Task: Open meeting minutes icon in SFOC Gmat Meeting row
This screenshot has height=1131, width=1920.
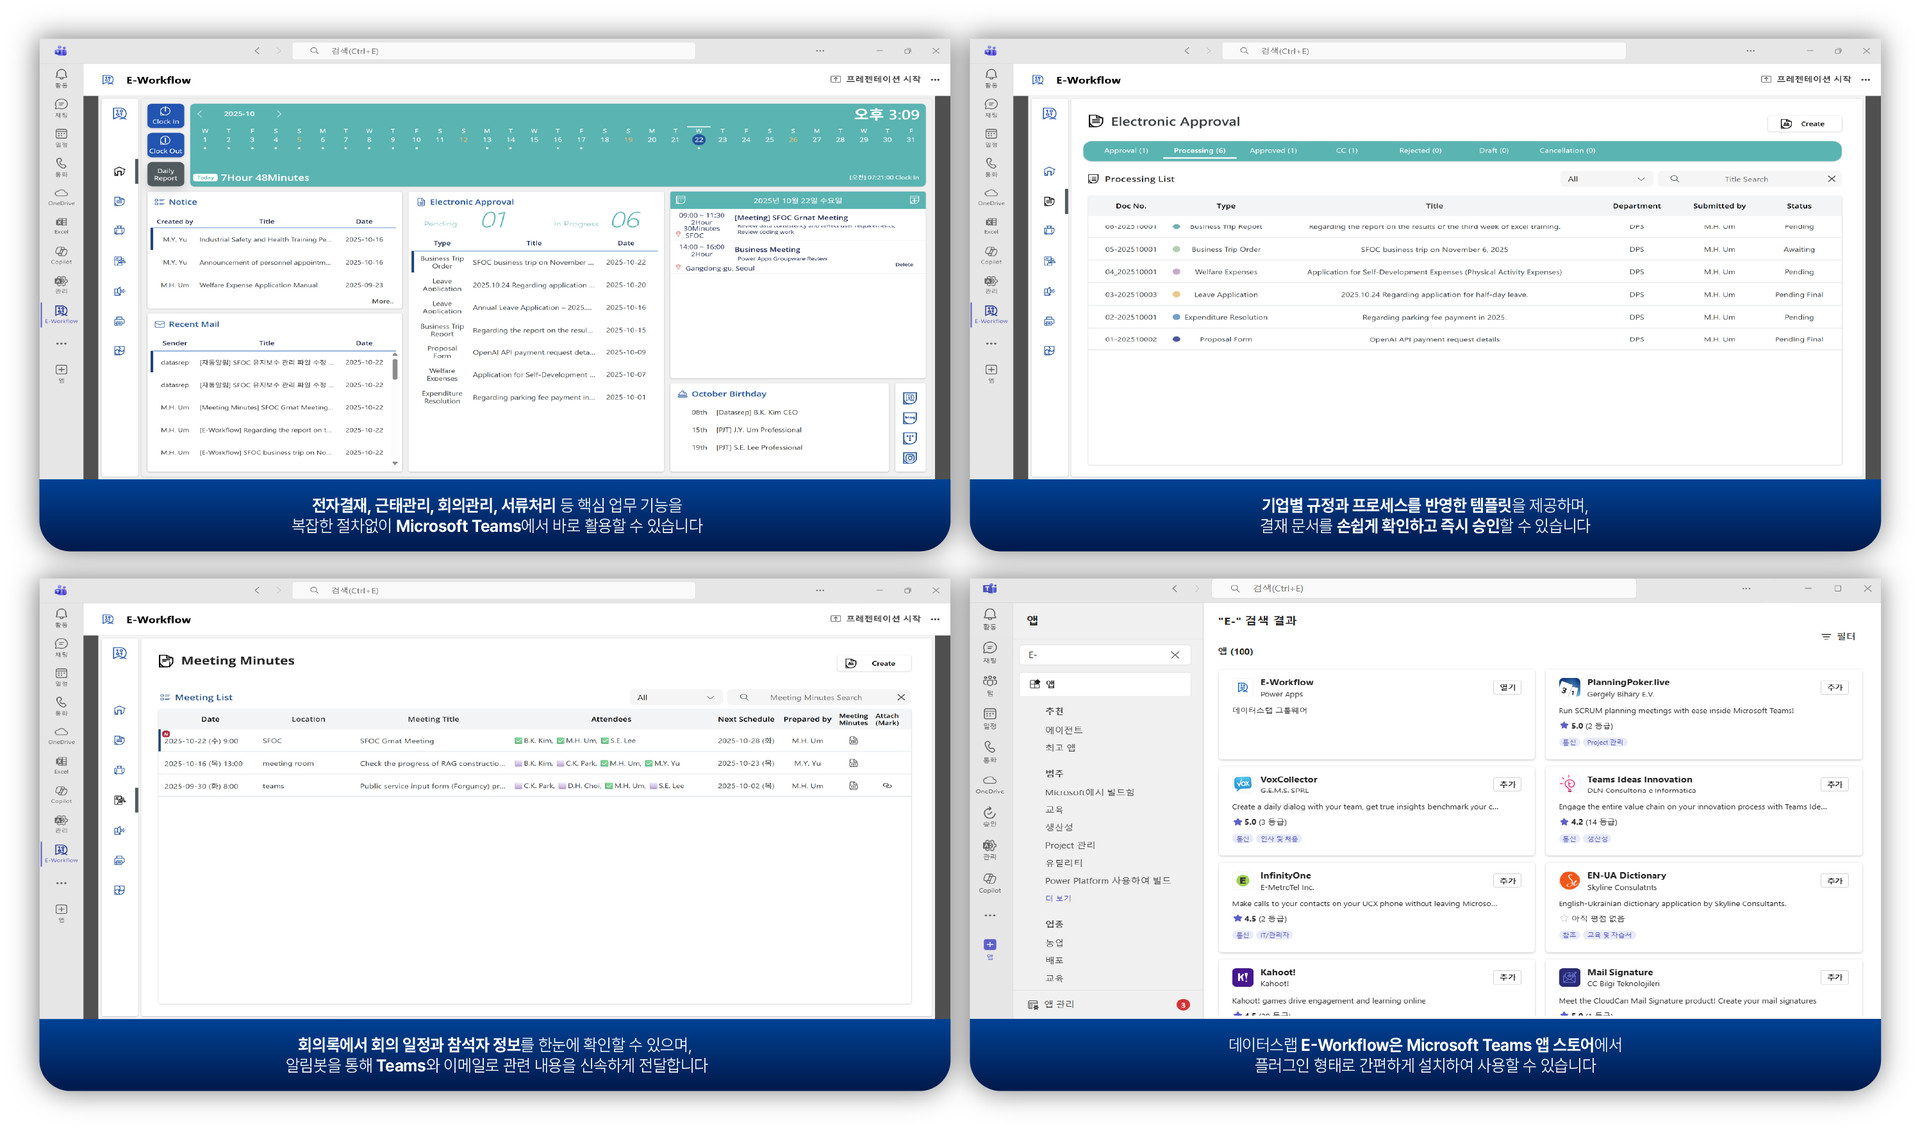Action: click(853, 741)
